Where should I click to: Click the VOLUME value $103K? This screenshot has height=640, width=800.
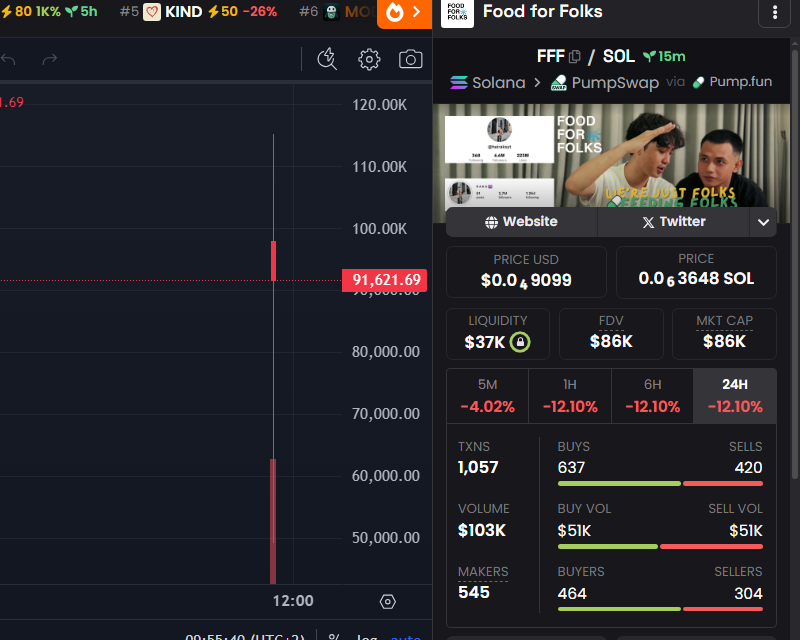(482, 530)
